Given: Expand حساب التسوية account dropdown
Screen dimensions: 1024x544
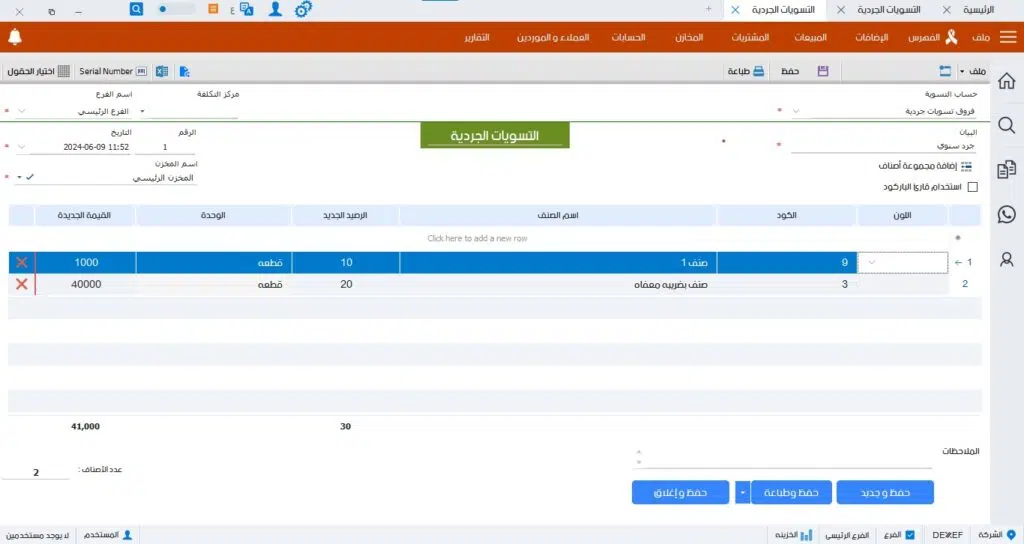Looking at the screenshot, I should (795, 112).
